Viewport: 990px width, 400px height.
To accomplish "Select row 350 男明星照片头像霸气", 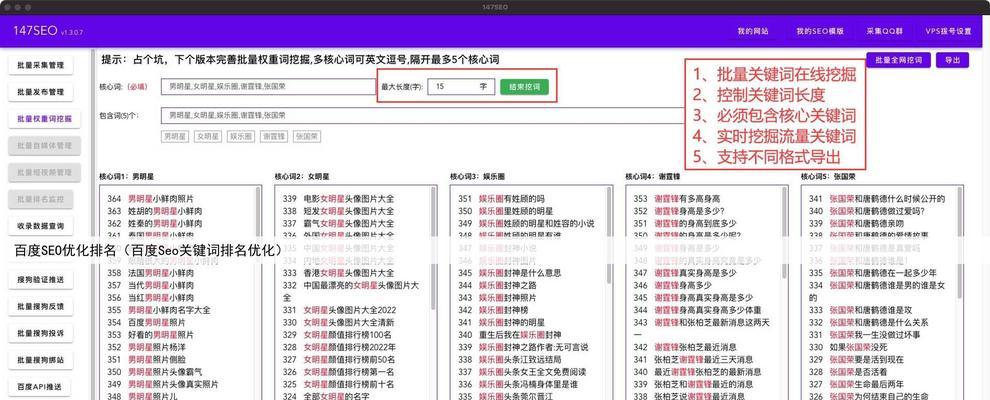I will (155, 372).
